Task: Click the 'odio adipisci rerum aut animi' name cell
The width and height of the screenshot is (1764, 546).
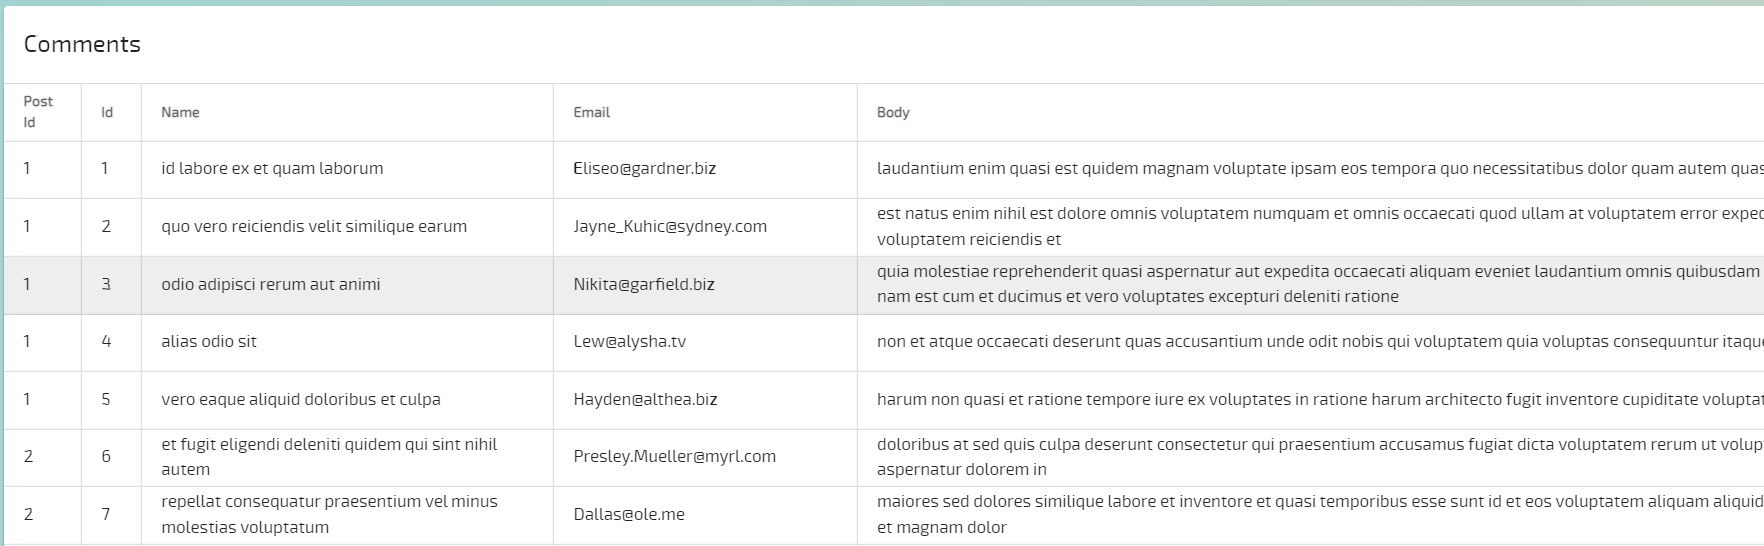Action: click(270, 285)
